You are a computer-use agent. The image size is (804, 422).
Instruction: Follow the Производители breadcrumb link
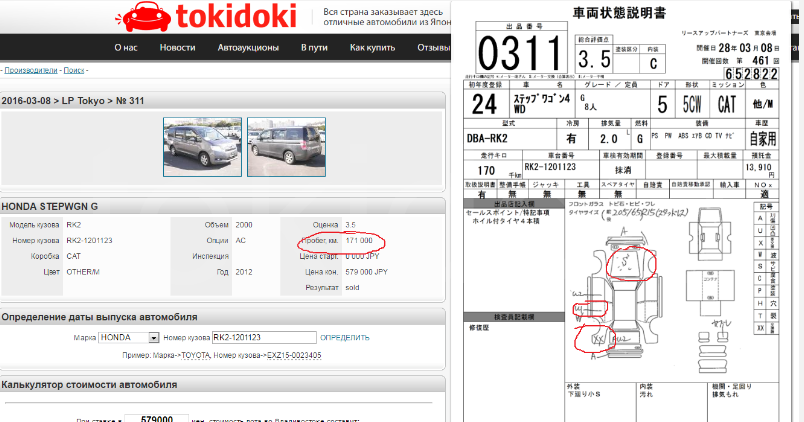click(31, 70)
